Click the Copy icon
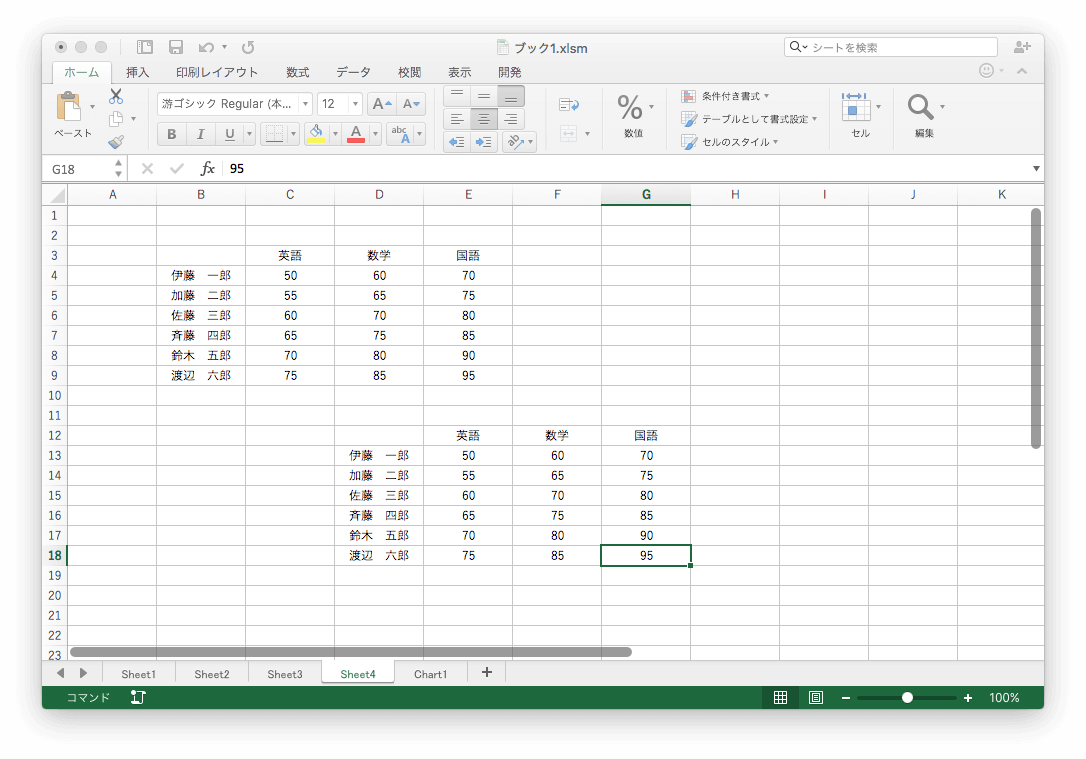The width and height of the screenshot is (1086, 759). (116, 119)
